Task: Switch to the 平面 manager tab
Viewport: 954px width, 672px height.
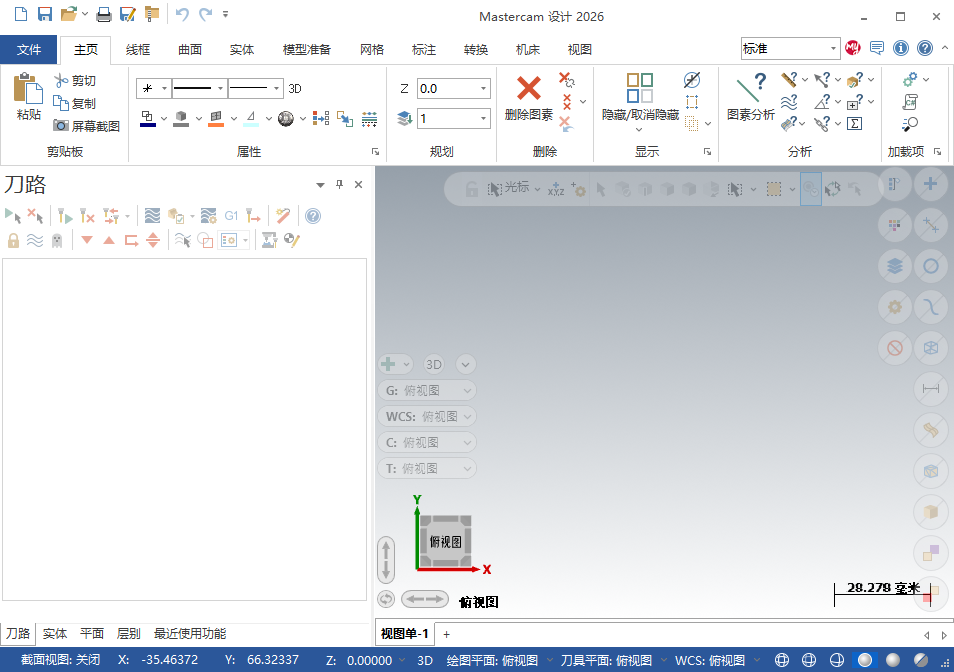Action: [x=92, y=634]
